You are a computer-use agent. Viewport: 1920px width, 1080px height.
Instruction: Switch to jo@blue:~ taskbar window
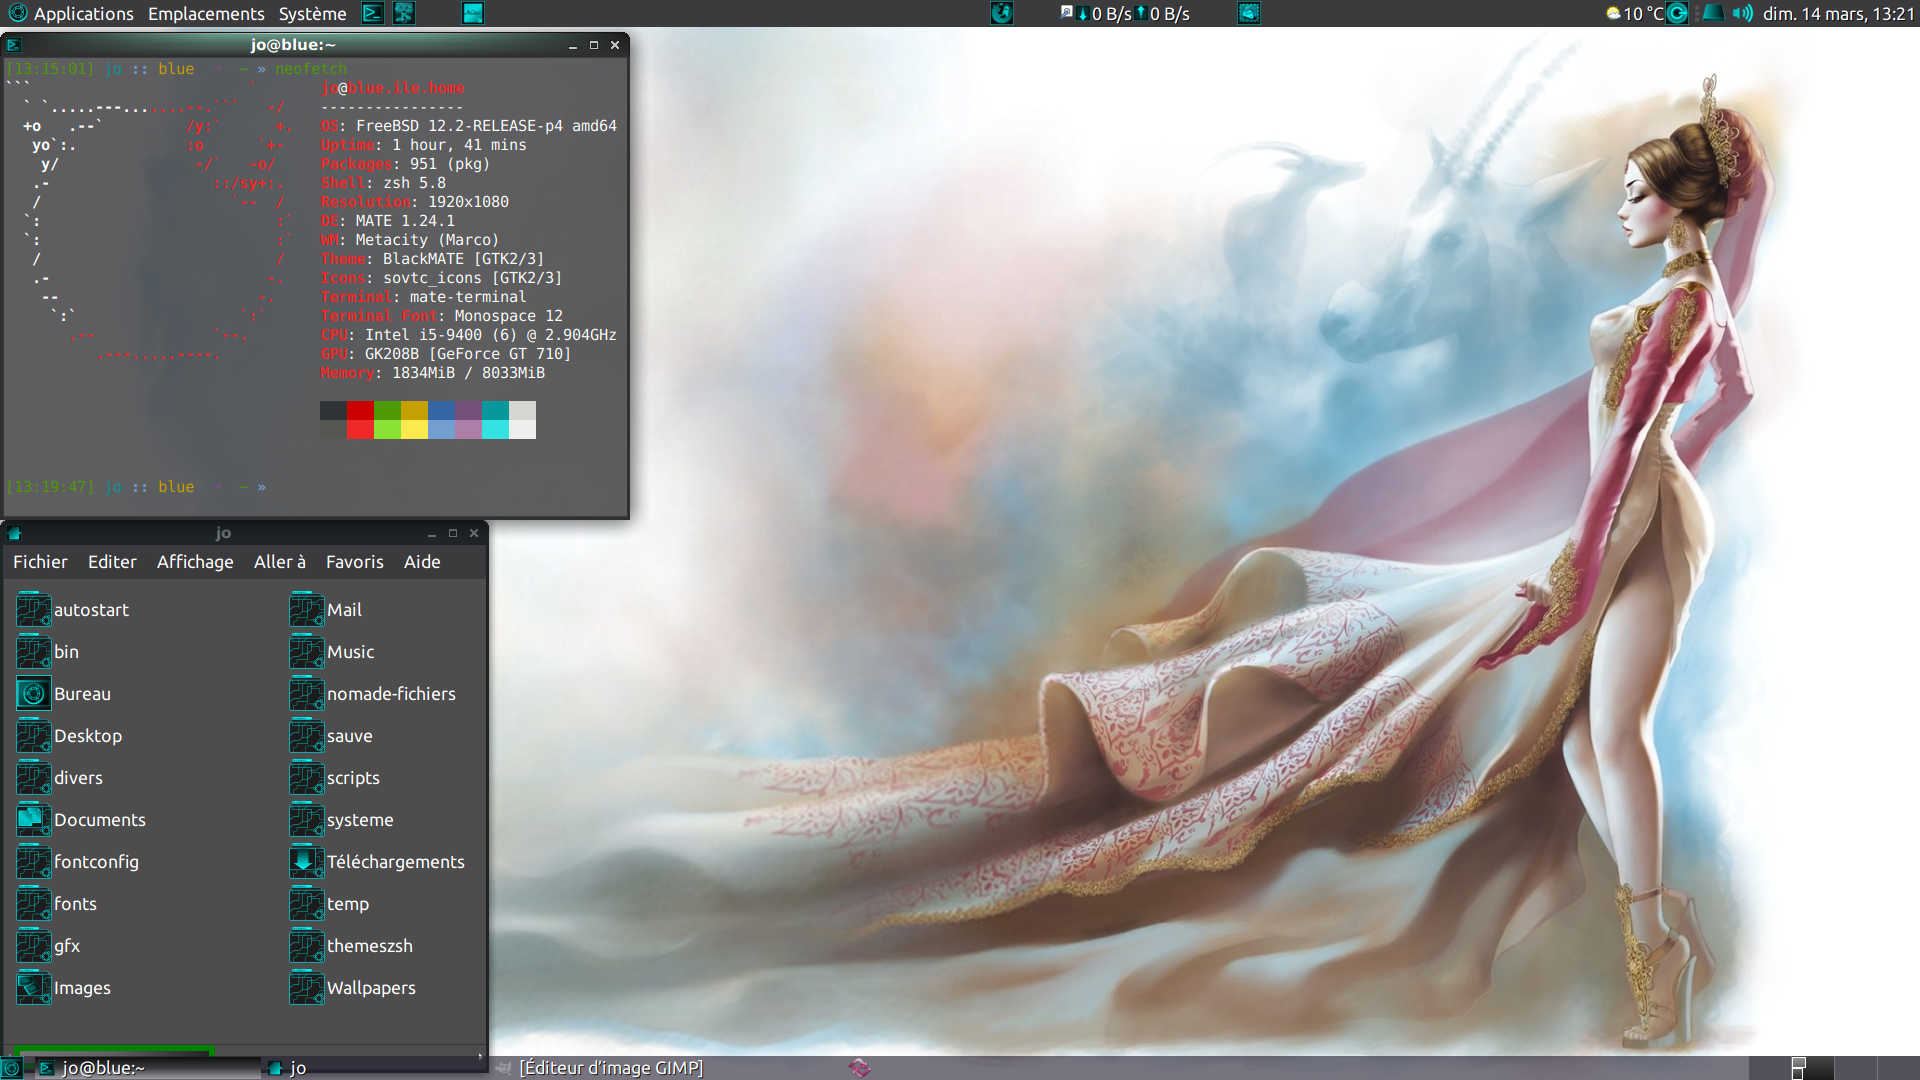[x=146, y=1068]
